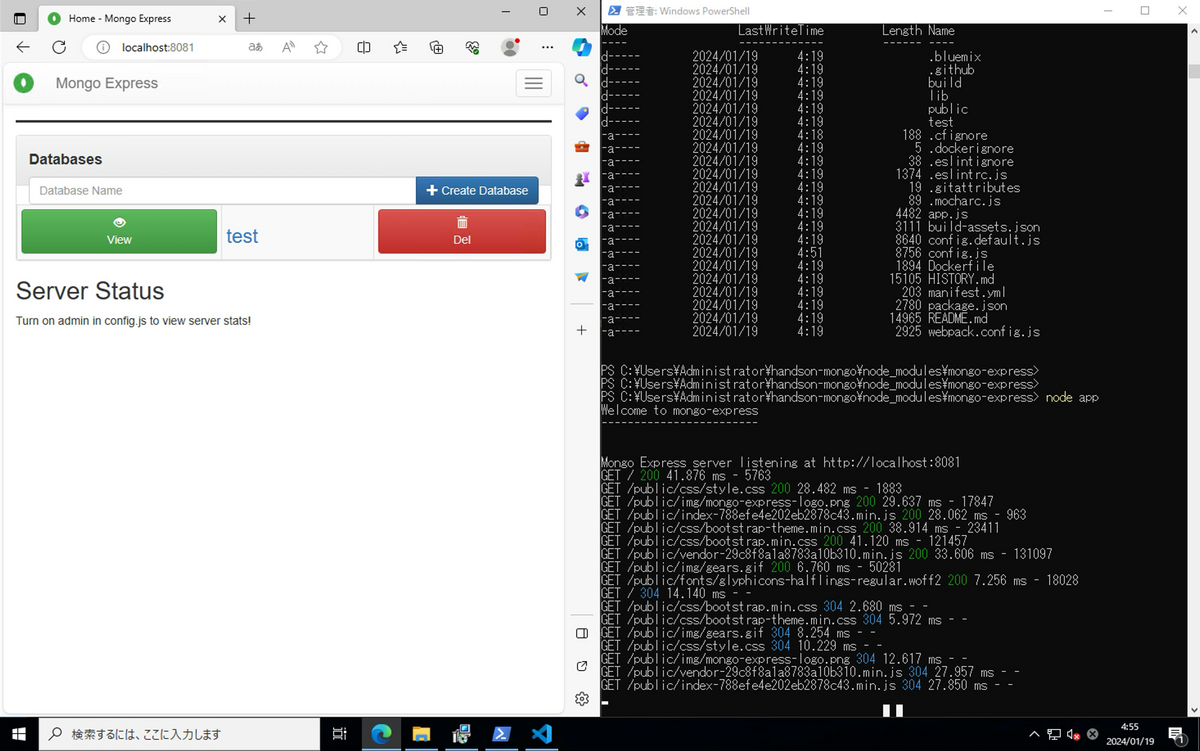
Task: Click the muted volume tray icon
Action: click(x=1073, y=734)
